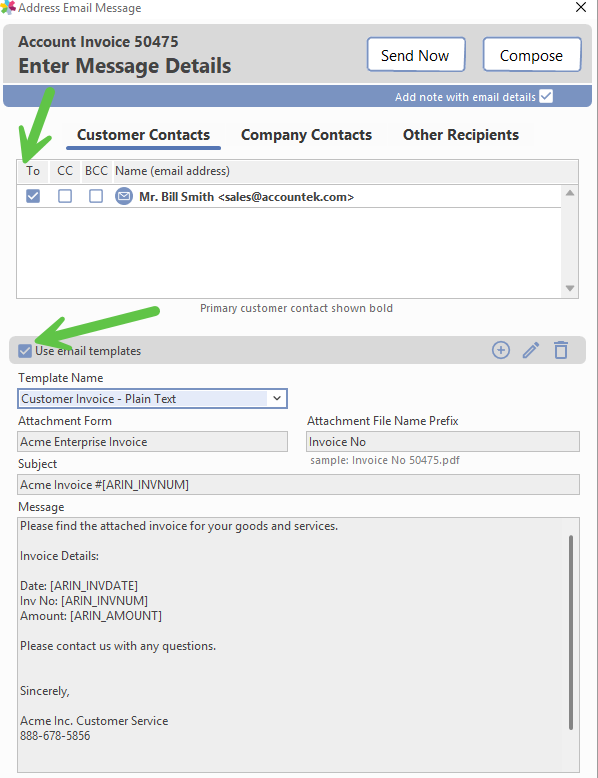598x778 pixels.
Task: Click the message body scrollbar
Action: [x=571, y=632]
